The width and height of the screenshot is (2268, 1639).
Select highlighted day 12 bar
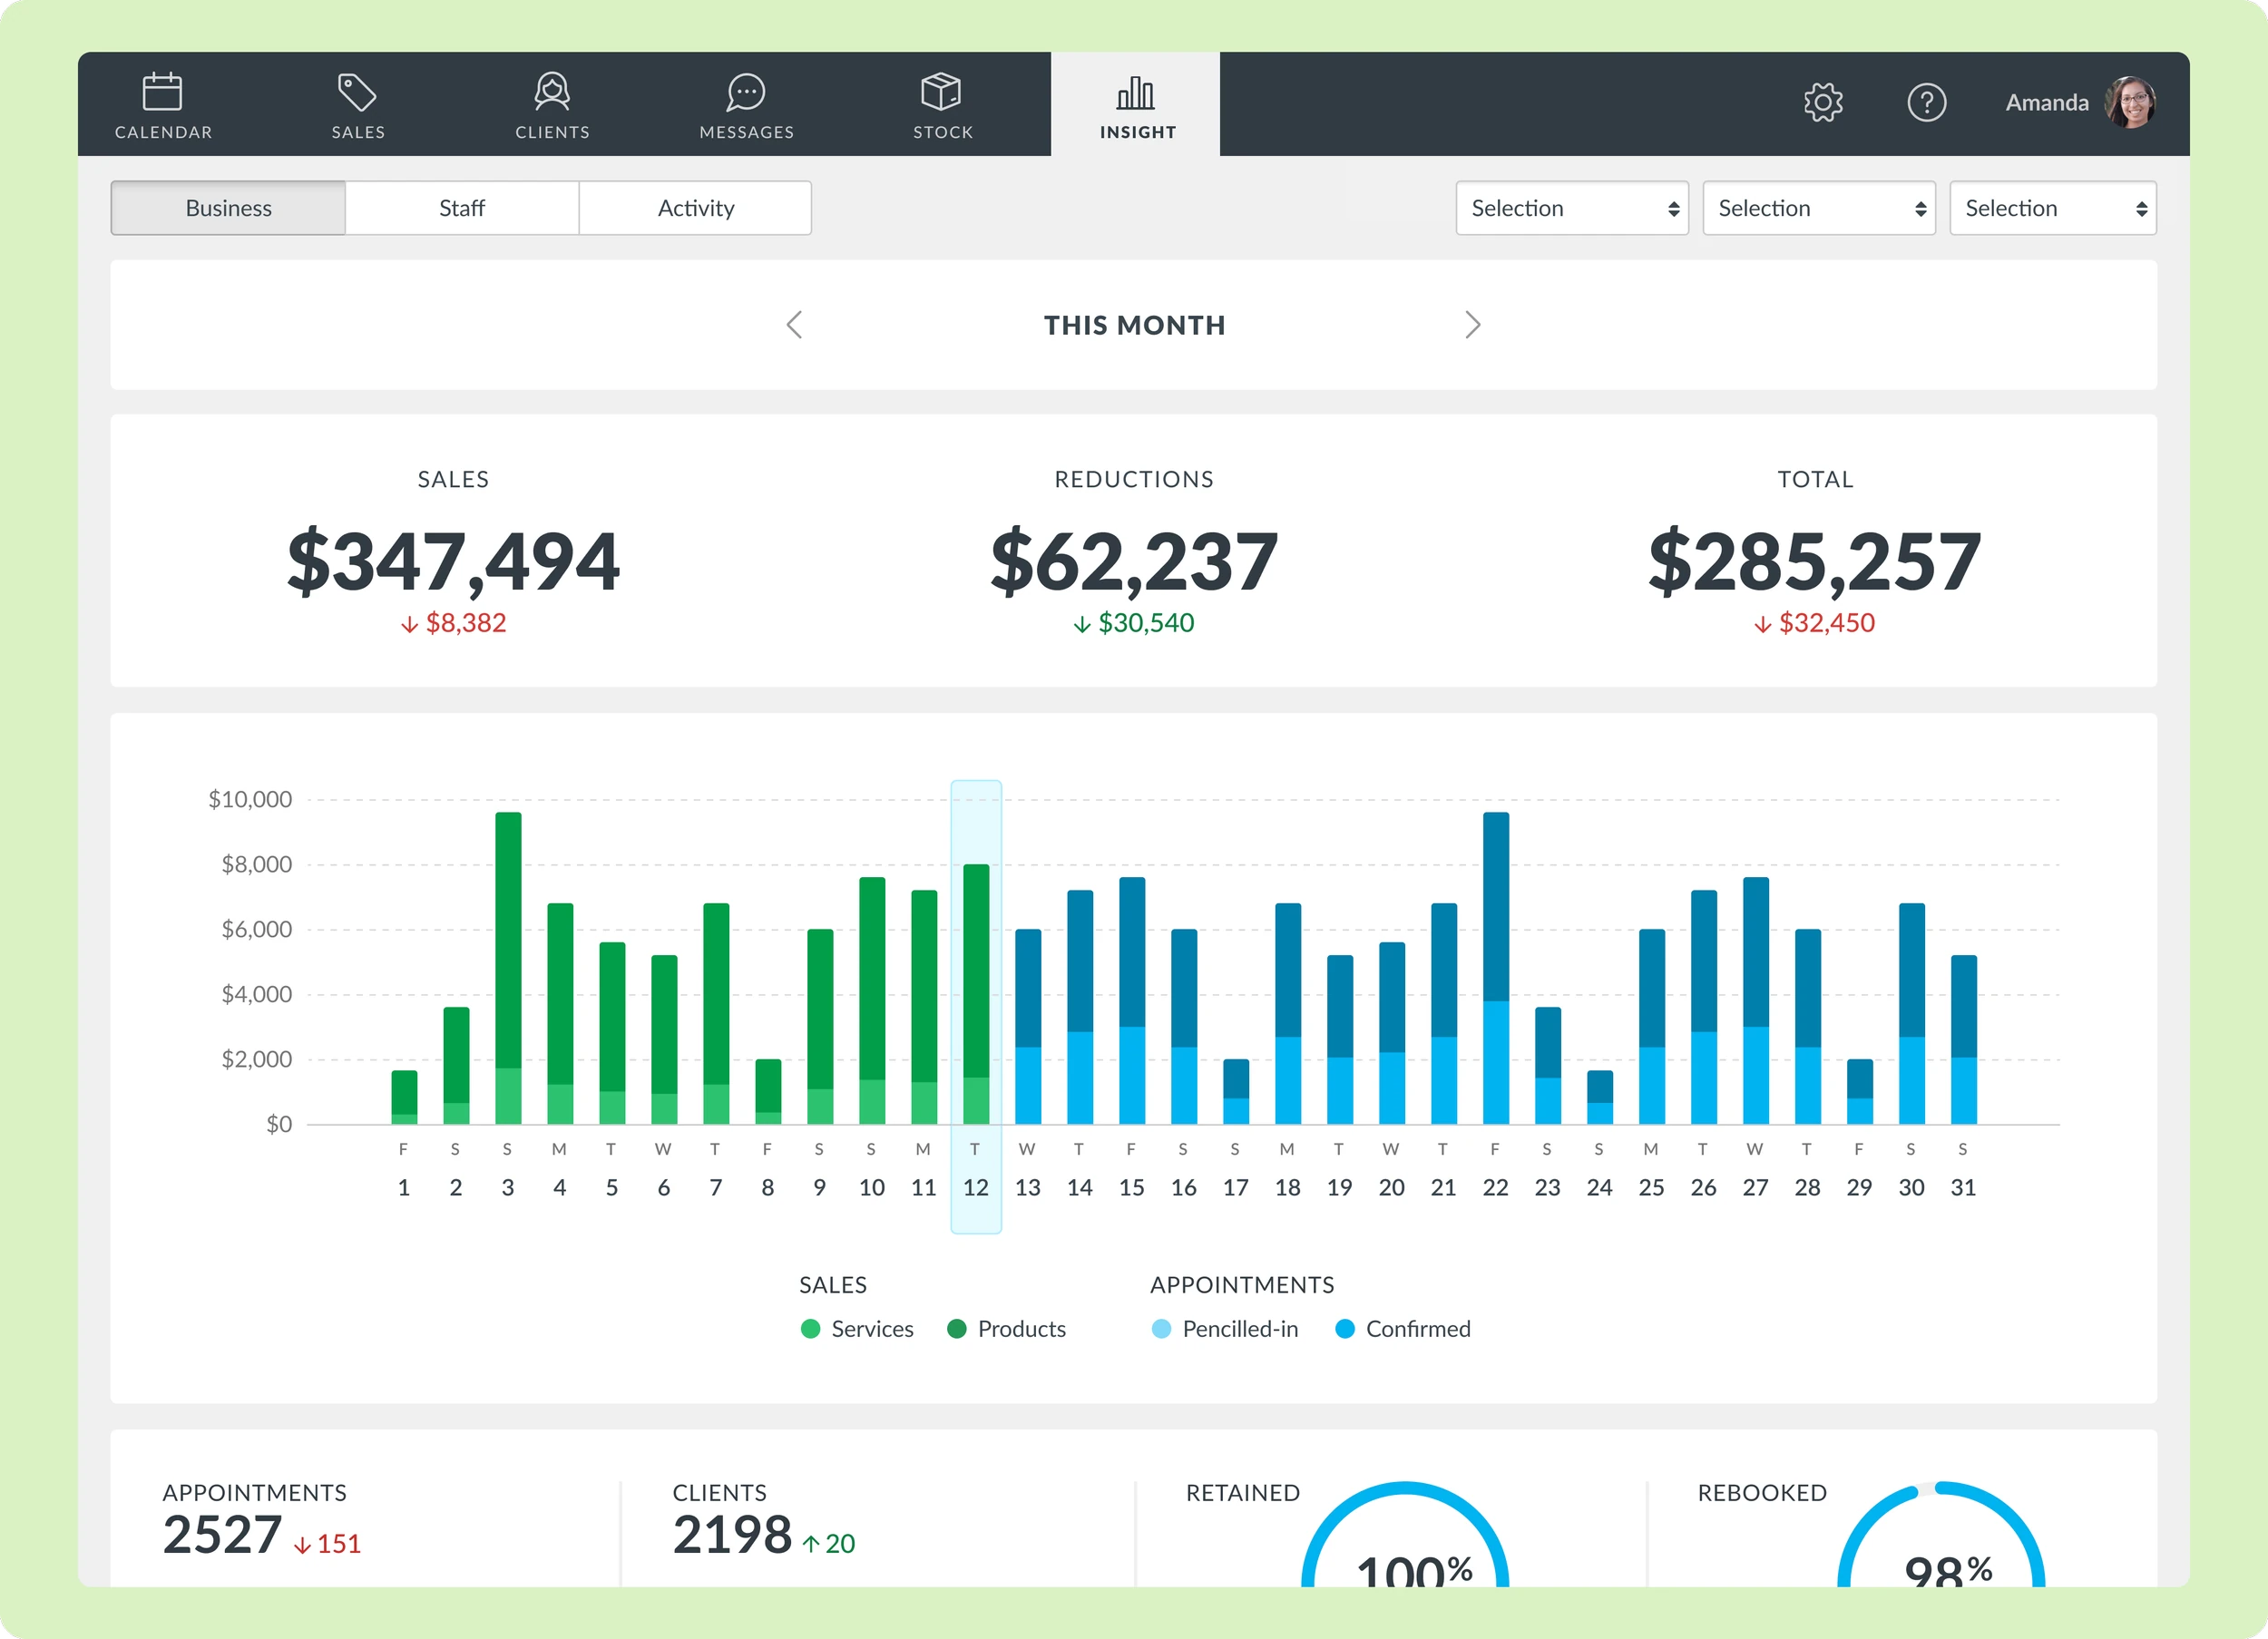point(976,994)
